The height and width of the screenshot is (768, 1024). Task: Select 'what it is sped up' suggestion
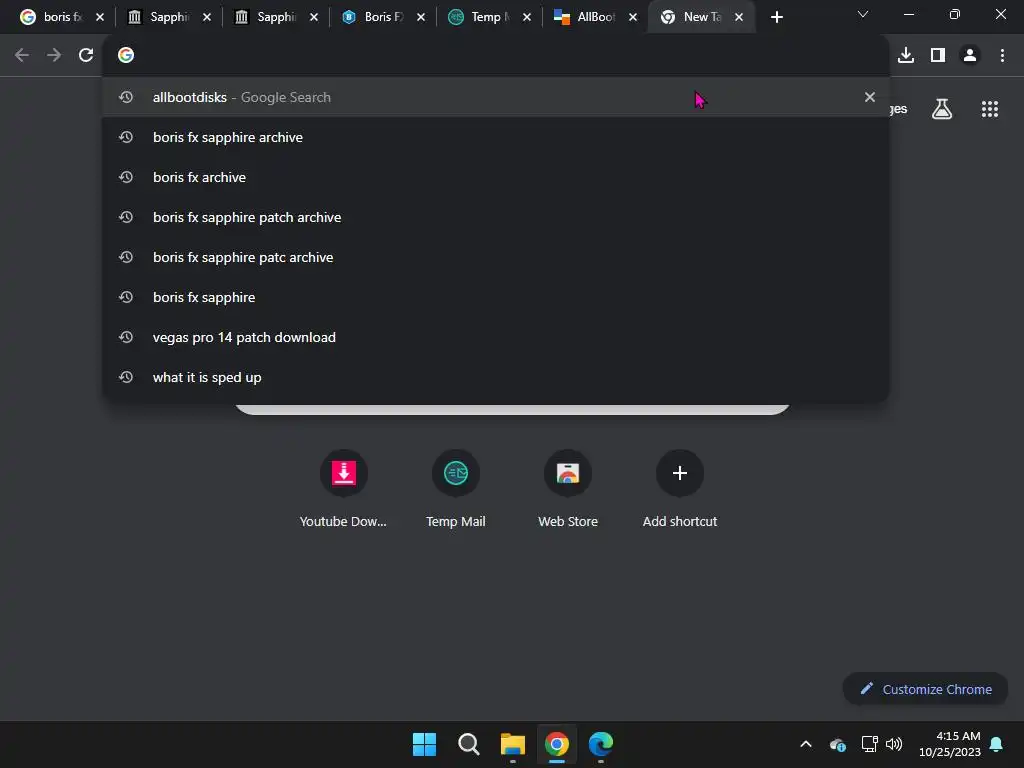(x=496, y=377)
